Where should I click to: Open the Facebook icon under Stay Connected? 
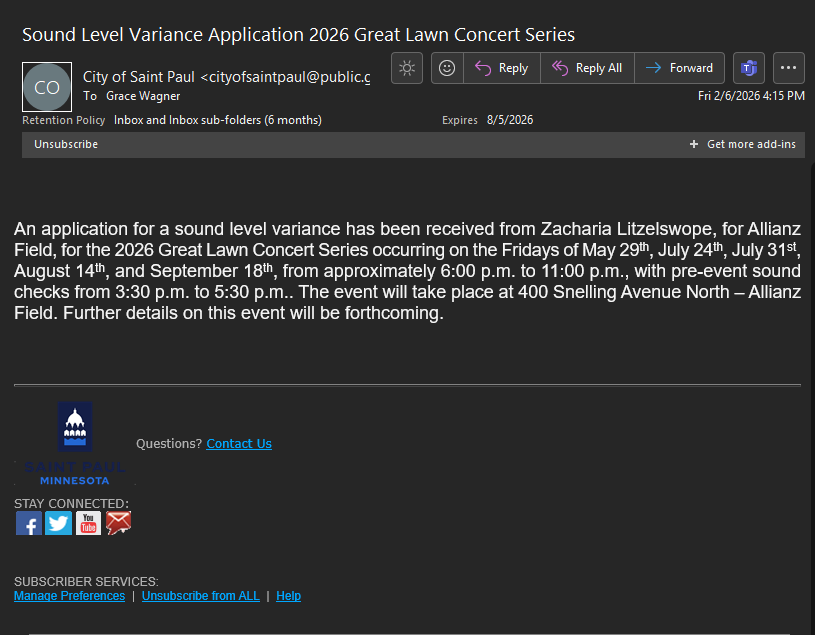pos(29,523)
